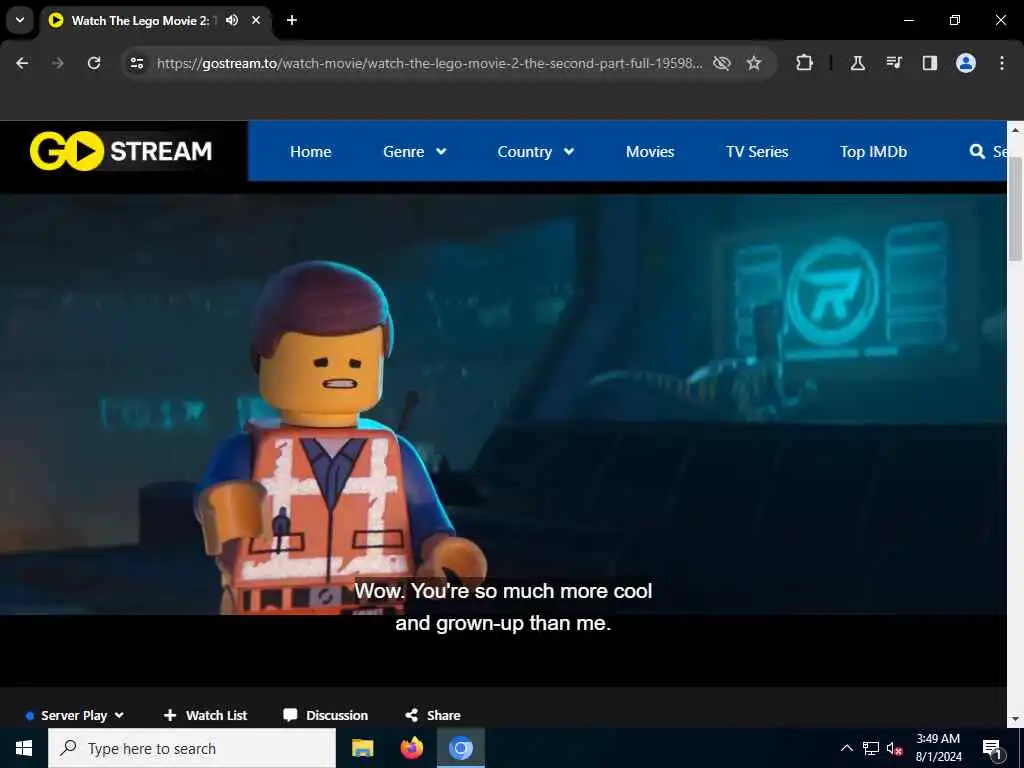Open the Windows Start menu

(x=24, y=748)
